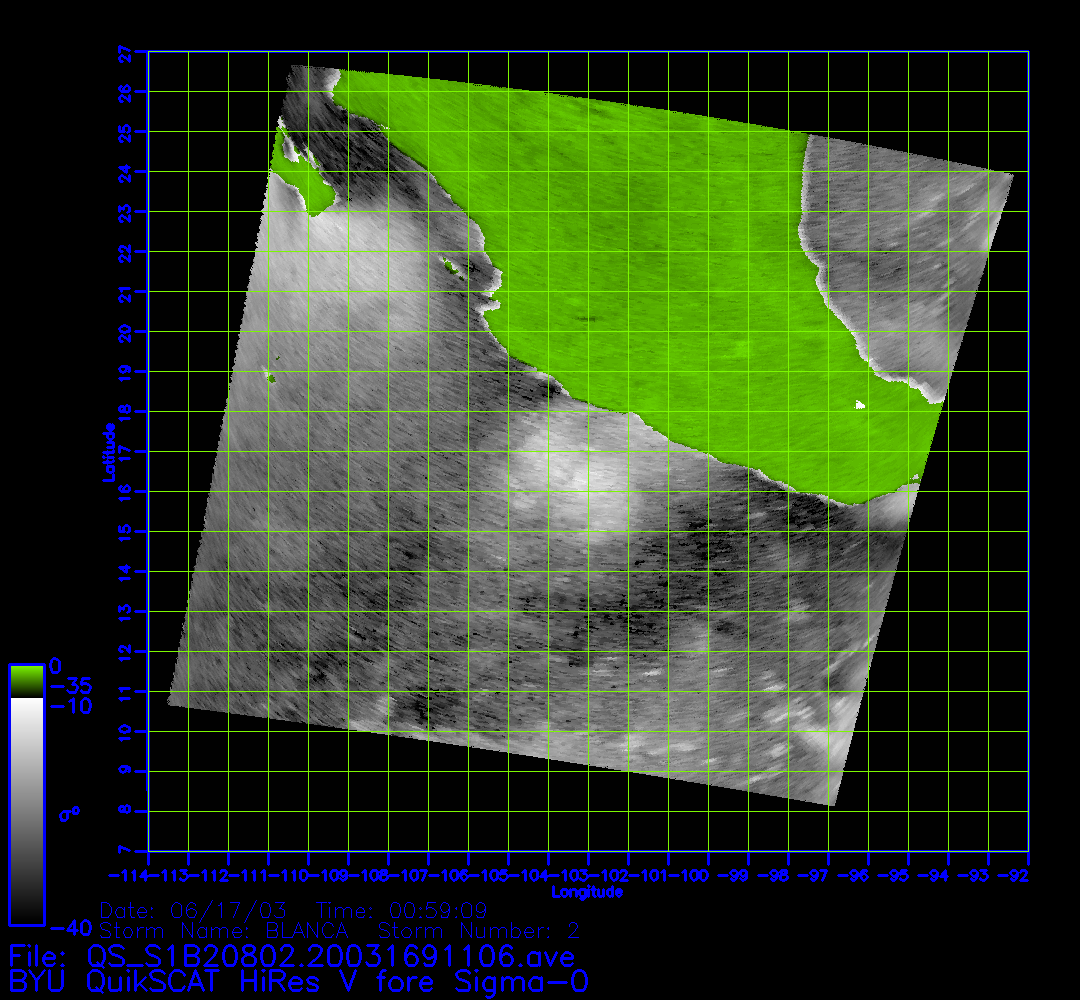Click the green land section of color bar
Screen dimensions: 1080x1000
(x=26, y=681)
